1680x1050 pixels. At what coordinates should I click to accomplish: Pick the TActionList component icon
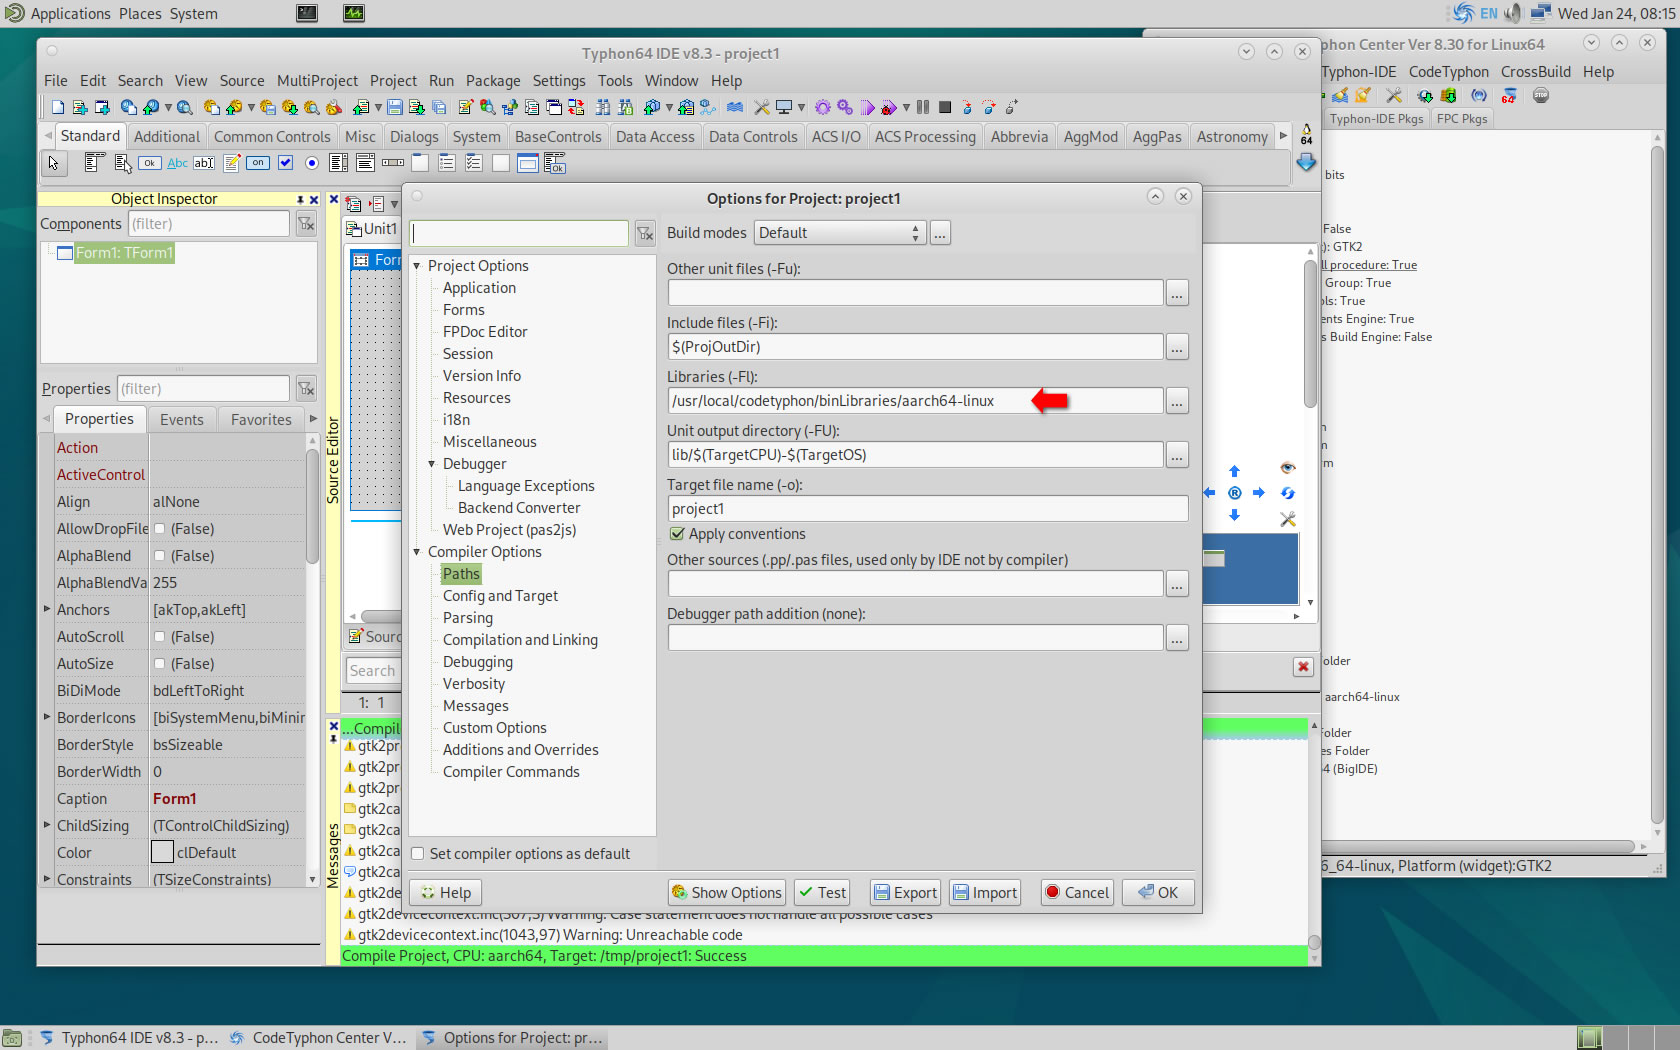coord(555,163)
